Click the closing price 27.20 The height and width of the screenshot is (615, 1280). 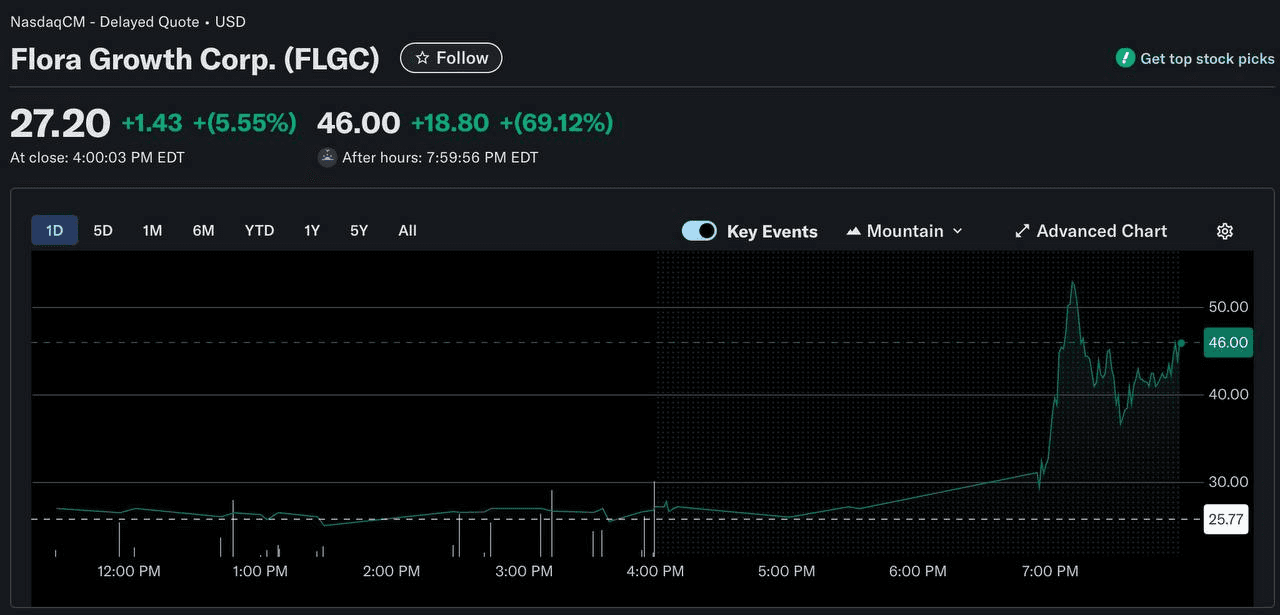tap(60, 123)
